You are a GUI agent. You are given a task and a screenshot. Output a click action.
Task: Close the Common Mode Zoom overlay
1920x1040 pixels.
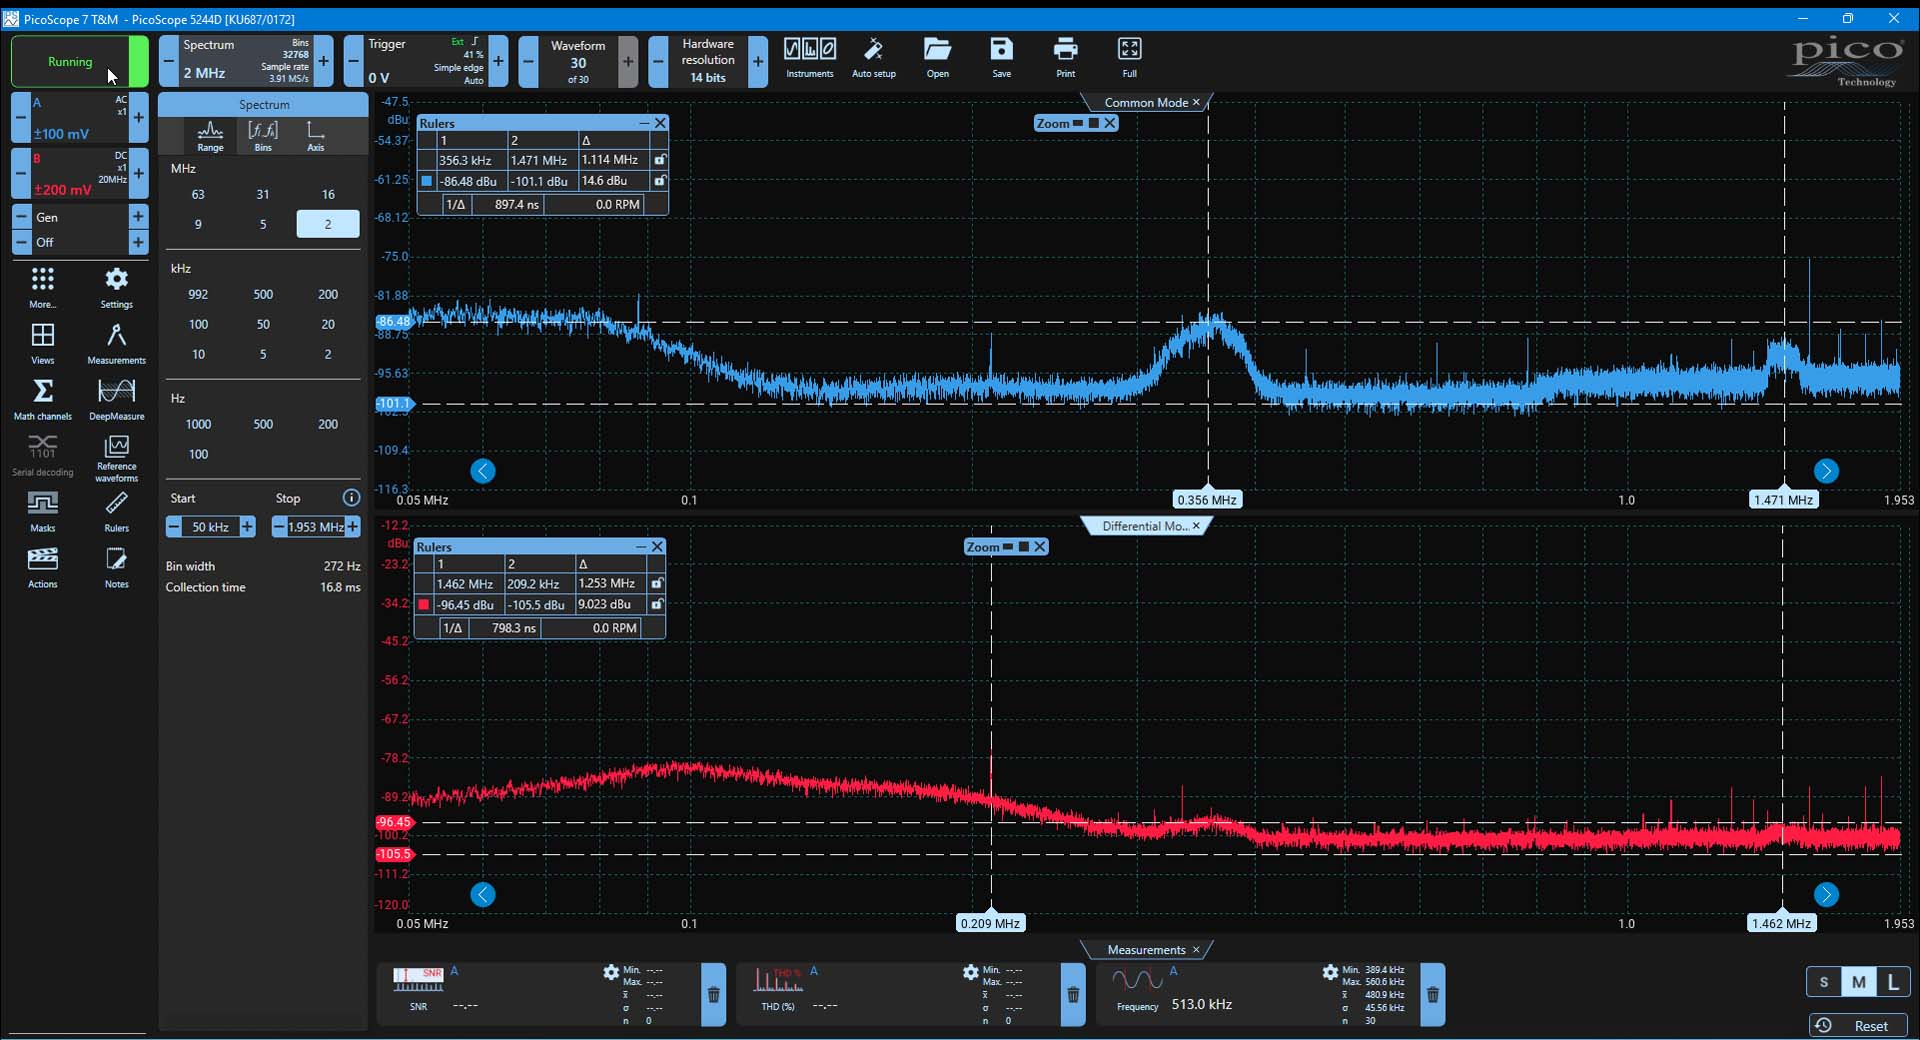pyautogui.click(x=1110, y=123)
